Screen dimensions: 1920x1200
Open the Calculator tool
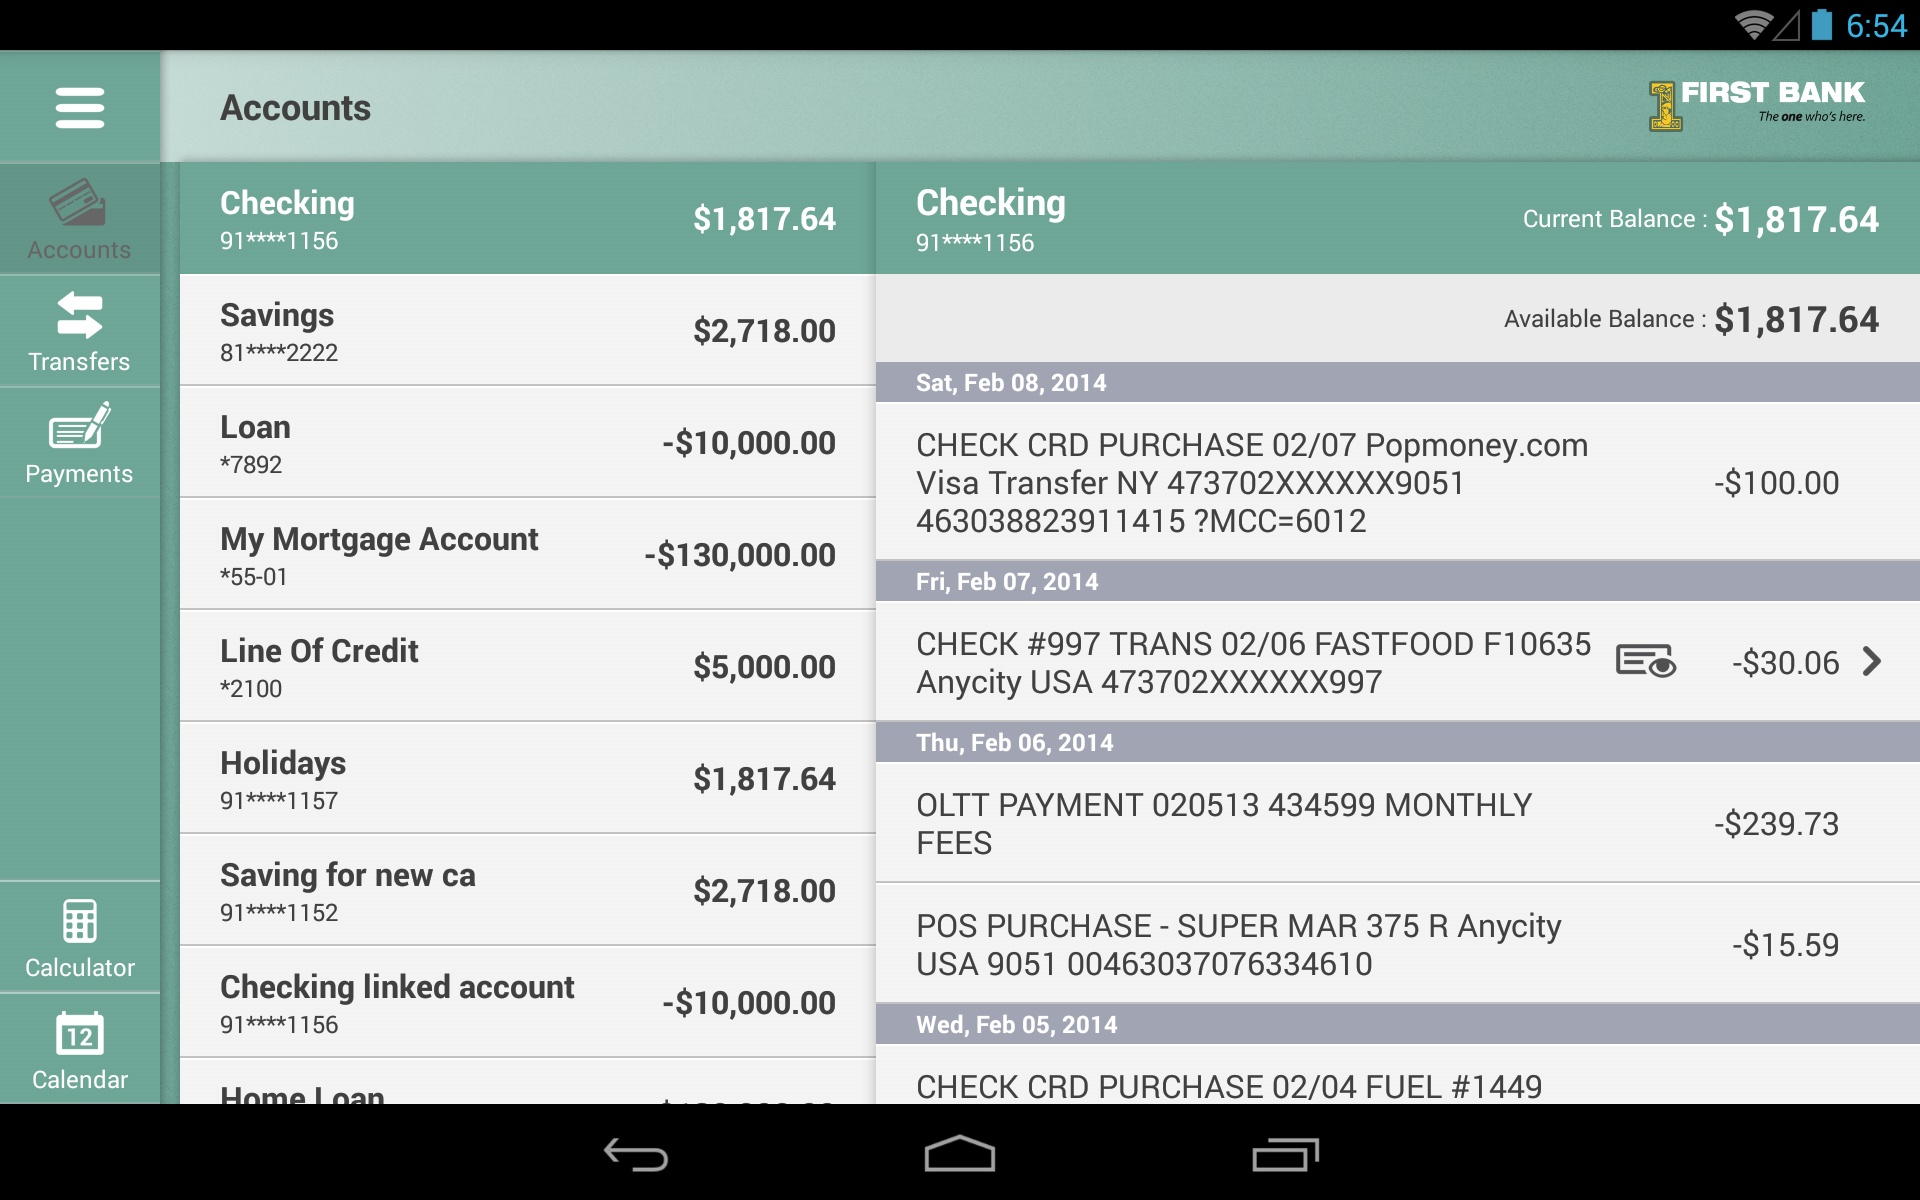point(80,937)
